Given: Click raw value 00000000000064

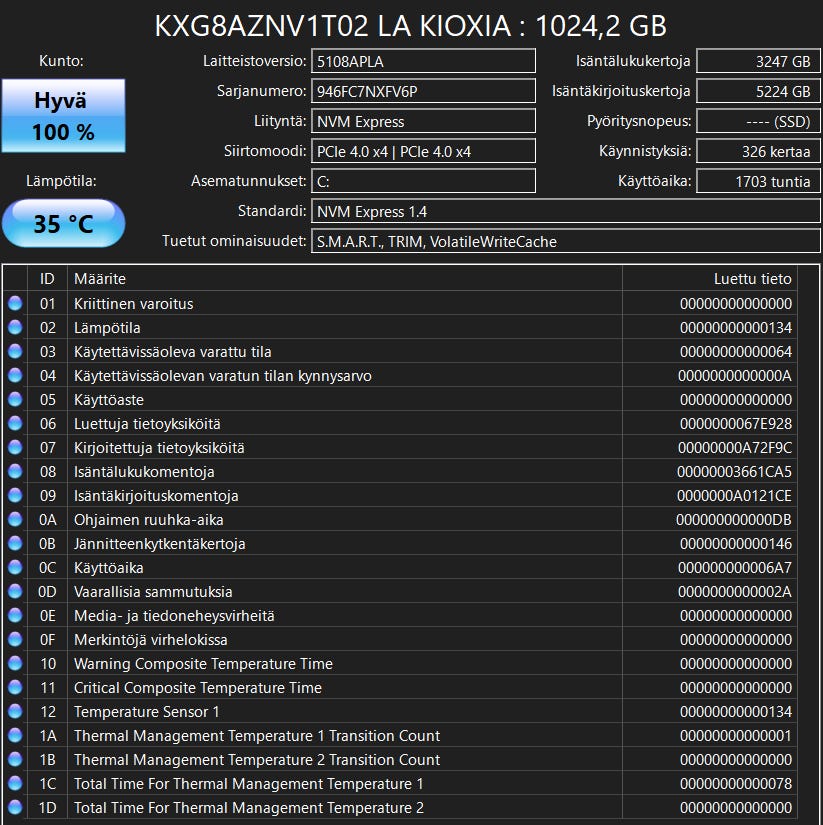Looking at the screenshot, I should click(x=736, y=351).
